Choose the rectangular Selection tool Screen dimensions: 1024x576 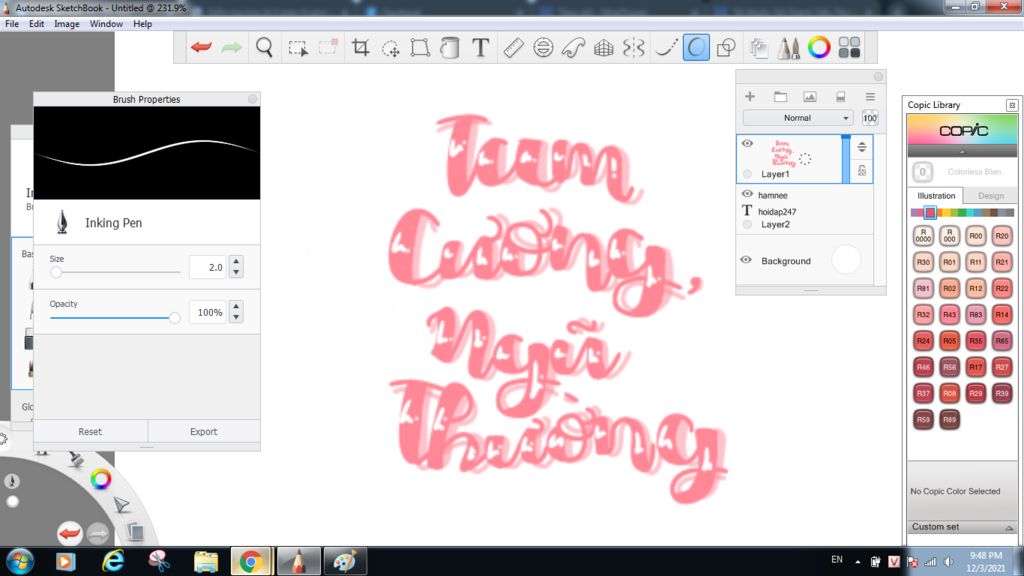298,48
